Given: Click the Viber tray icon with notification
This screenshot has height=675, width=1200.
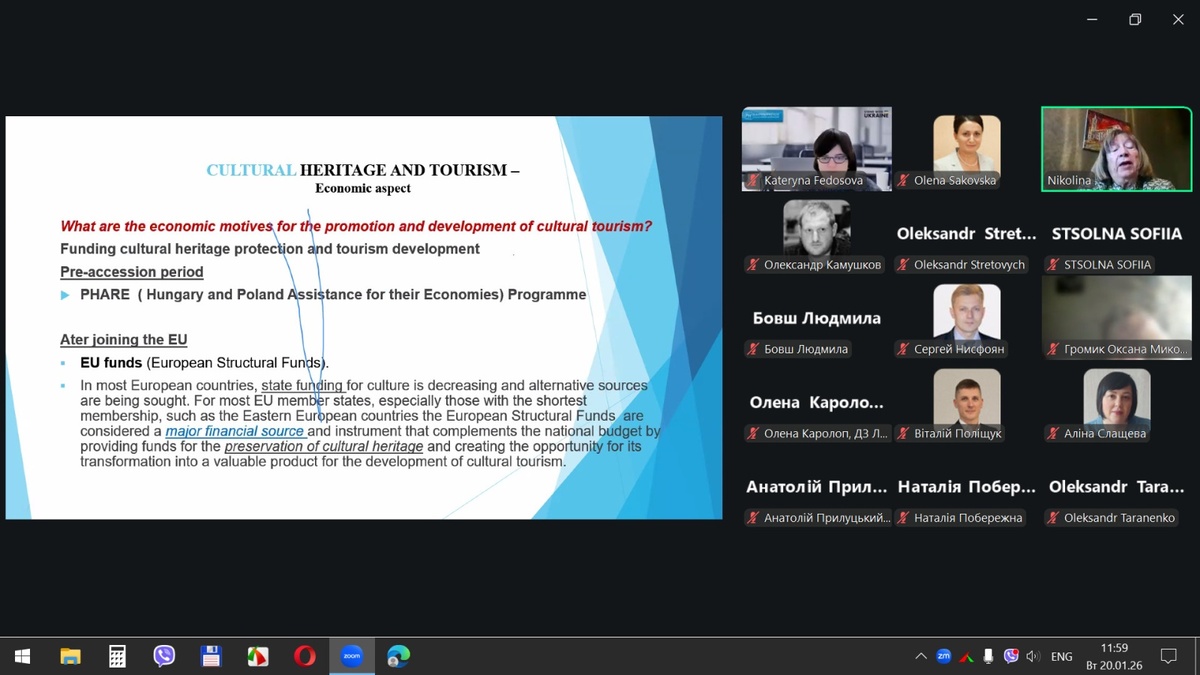Looking at the screenshot, I should [1011, 656].
